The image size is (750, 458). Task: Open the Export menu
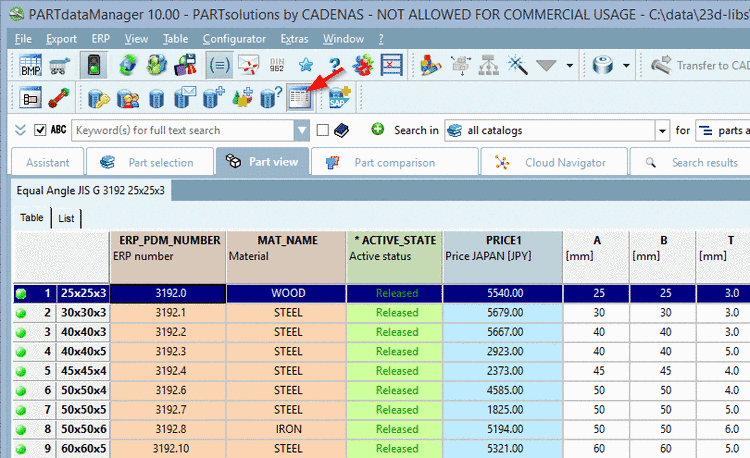click(x=61, y=39)
